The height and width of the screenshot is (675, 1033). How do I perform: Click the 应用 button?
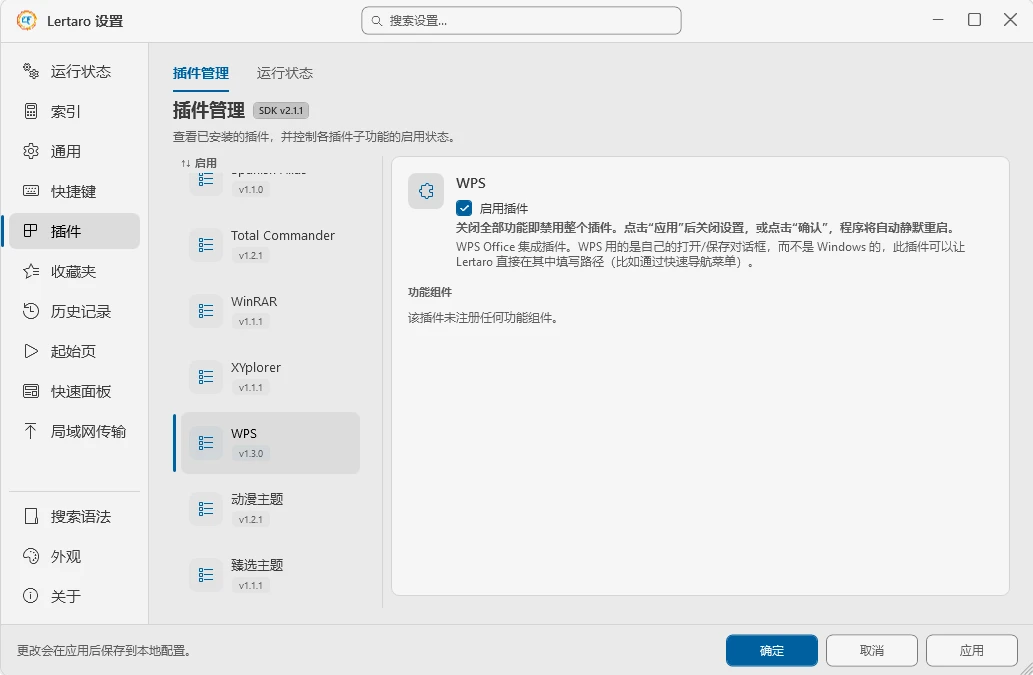click(972, 651)
